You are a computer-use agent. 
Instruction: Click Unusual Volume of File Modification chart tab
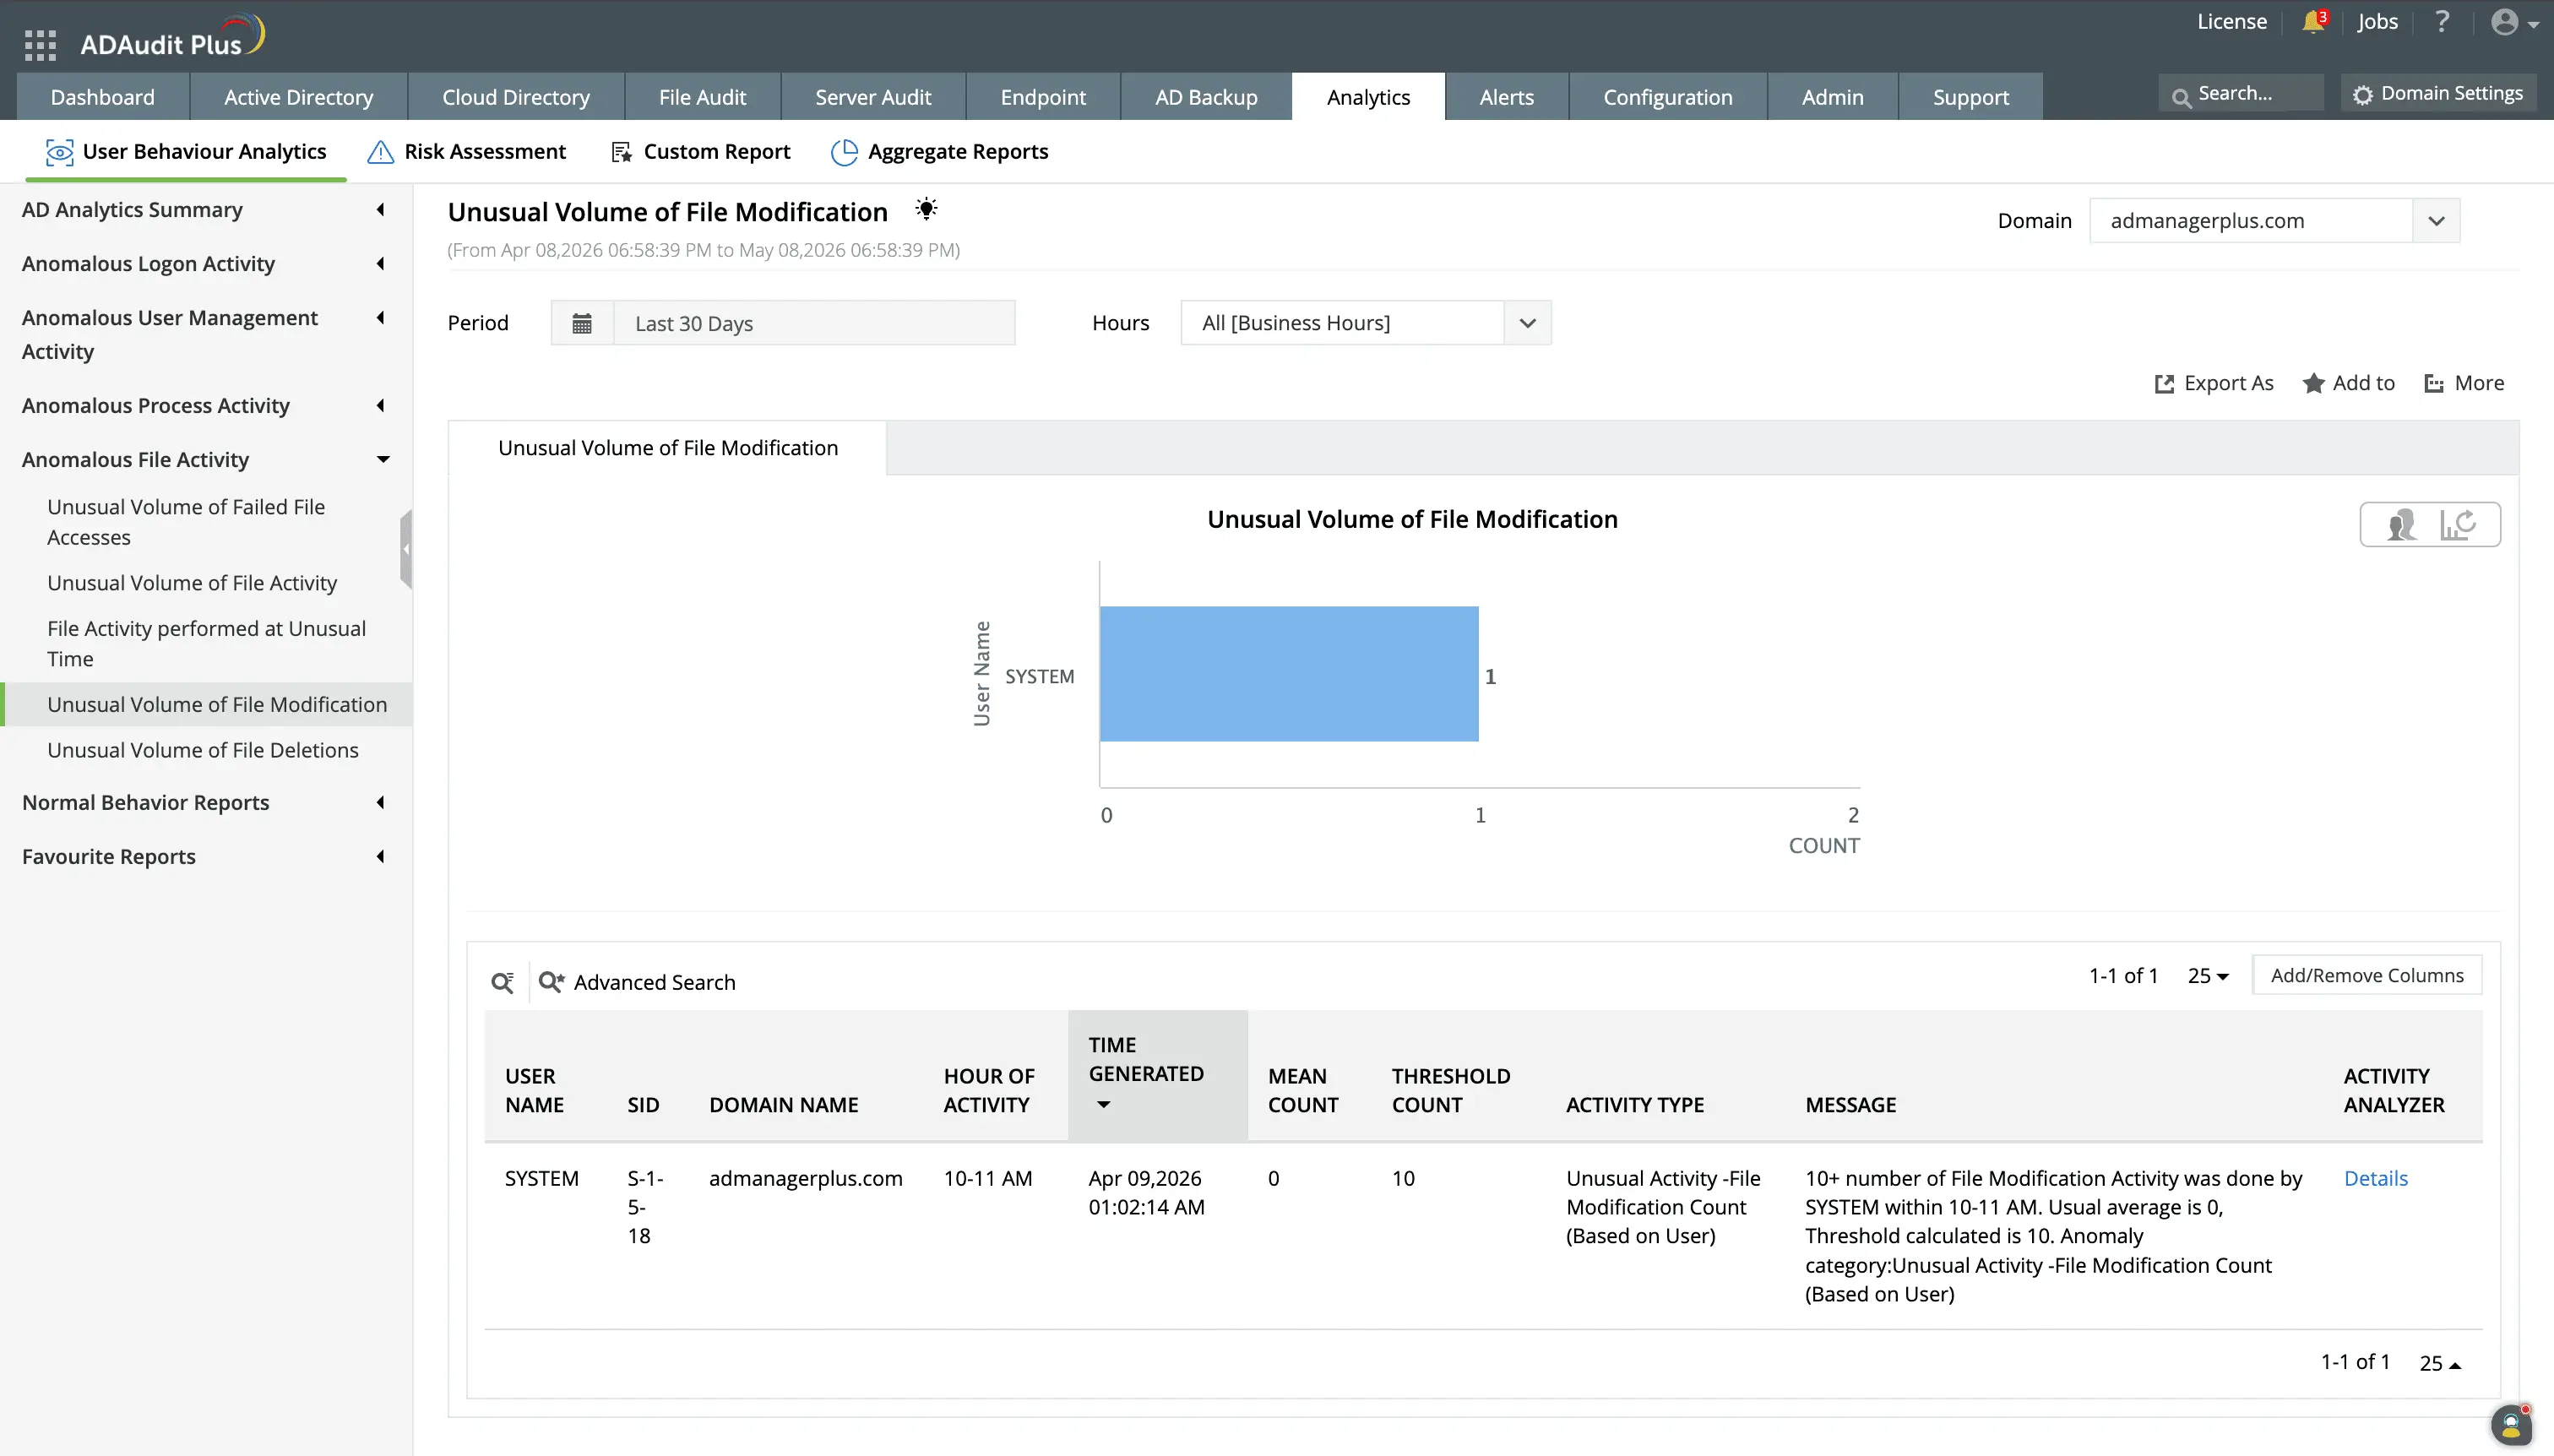point(667,448)
